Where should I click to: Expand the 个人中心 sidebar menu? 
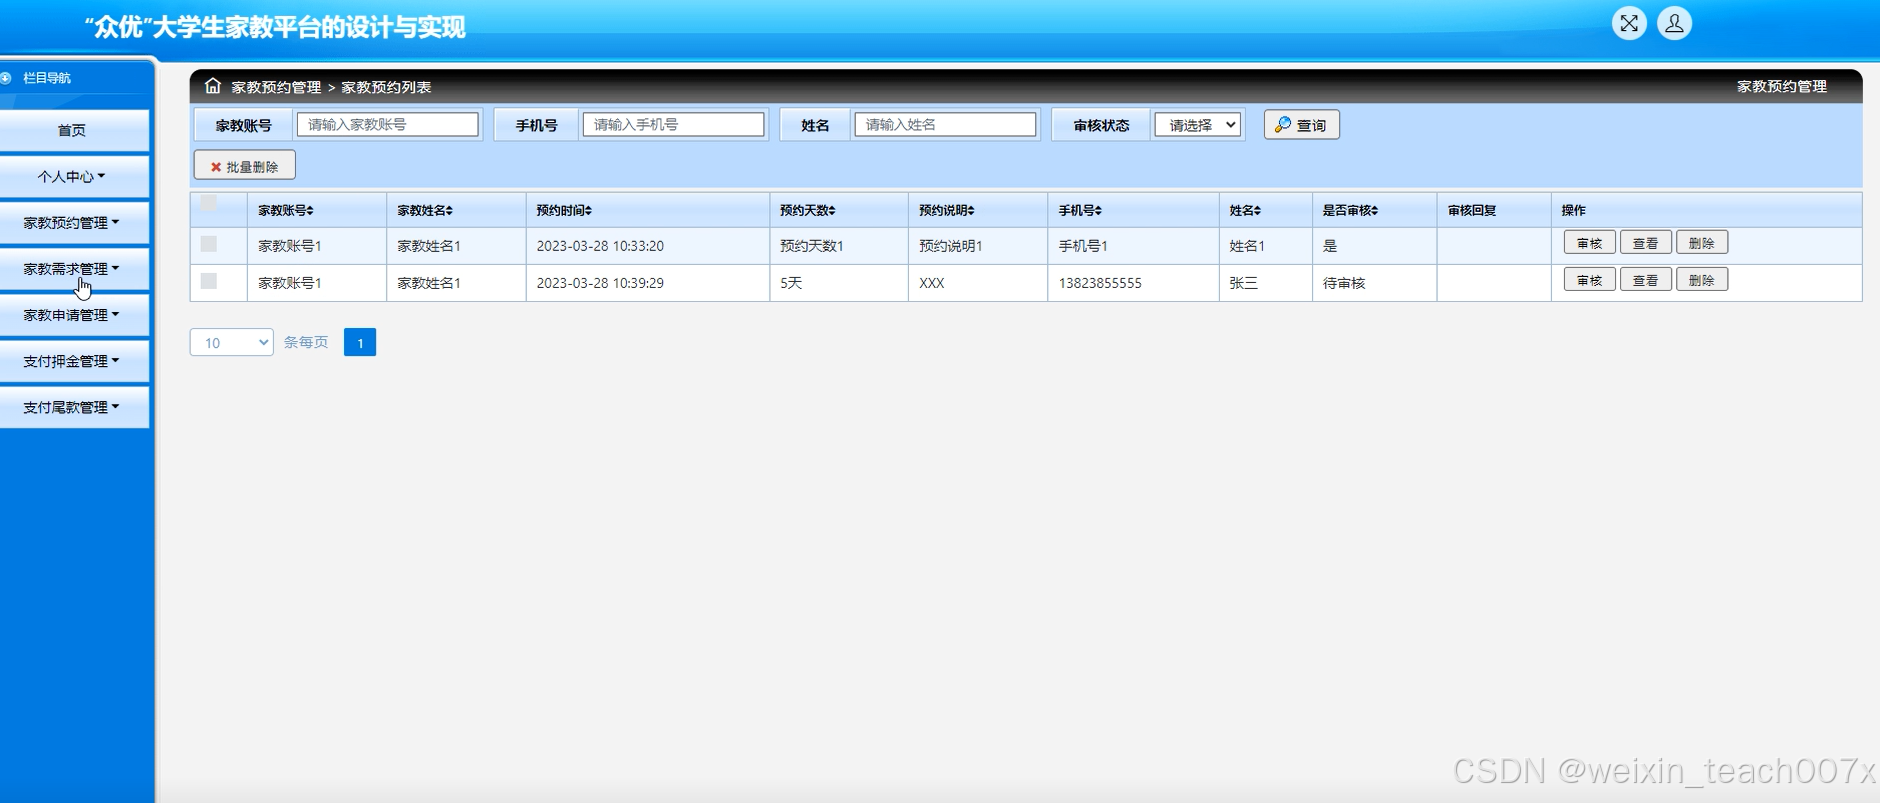[x=73, y=177]
